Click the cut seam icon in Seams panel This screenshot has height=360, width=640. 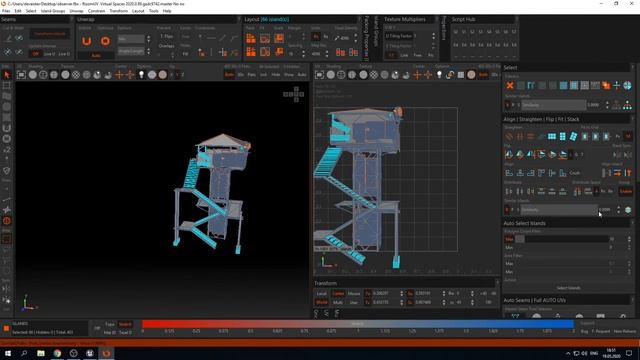8,38
